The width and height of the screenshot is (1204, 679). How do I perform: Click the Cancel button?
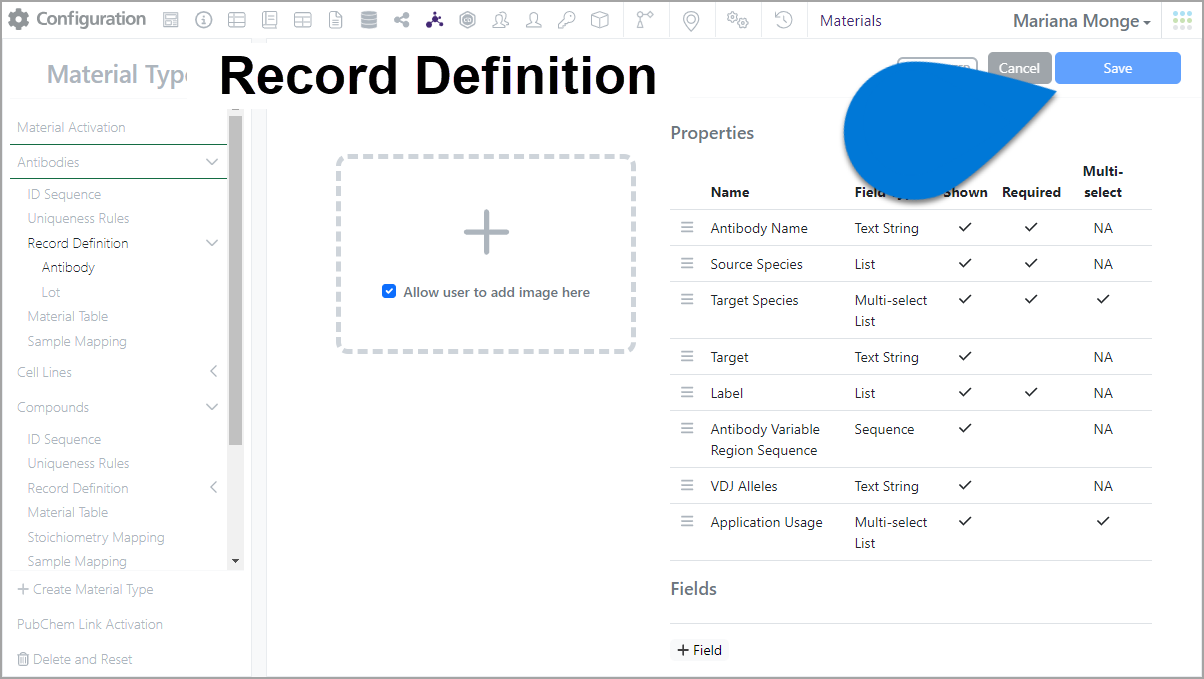click(x=1019, y=68)
